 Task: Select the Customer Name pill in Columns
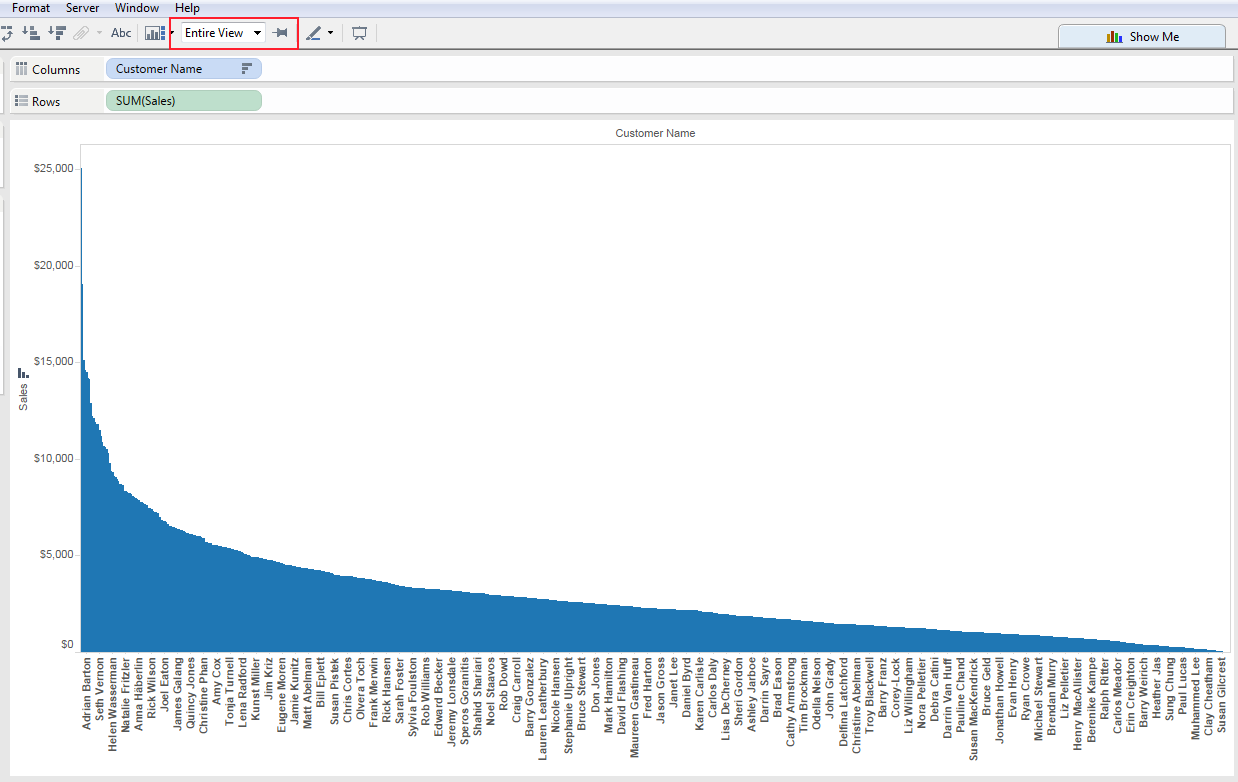183,69
